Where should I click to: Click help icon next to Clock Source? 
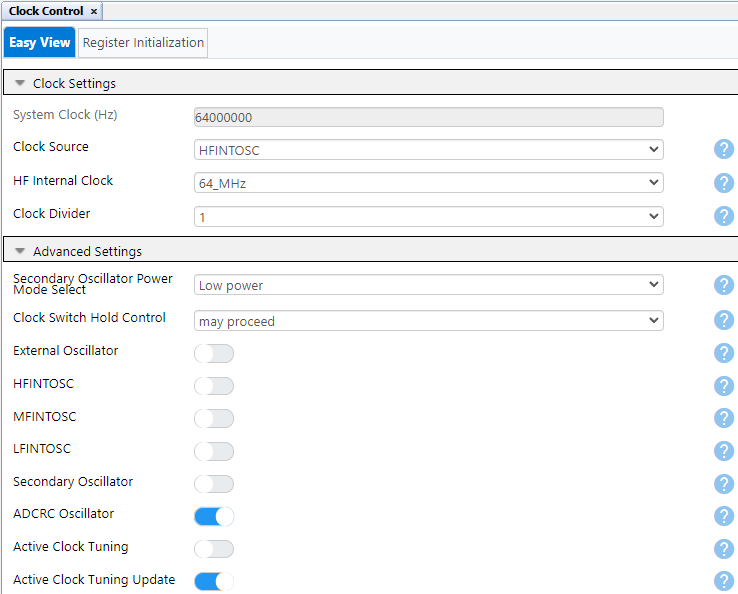(724, 150)
